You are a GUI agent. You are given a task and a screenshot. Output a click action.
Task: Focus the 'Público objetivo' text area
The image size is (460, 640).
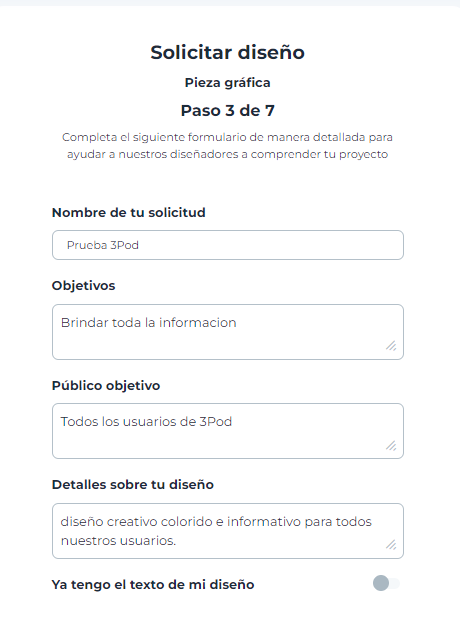coord(228,431)
